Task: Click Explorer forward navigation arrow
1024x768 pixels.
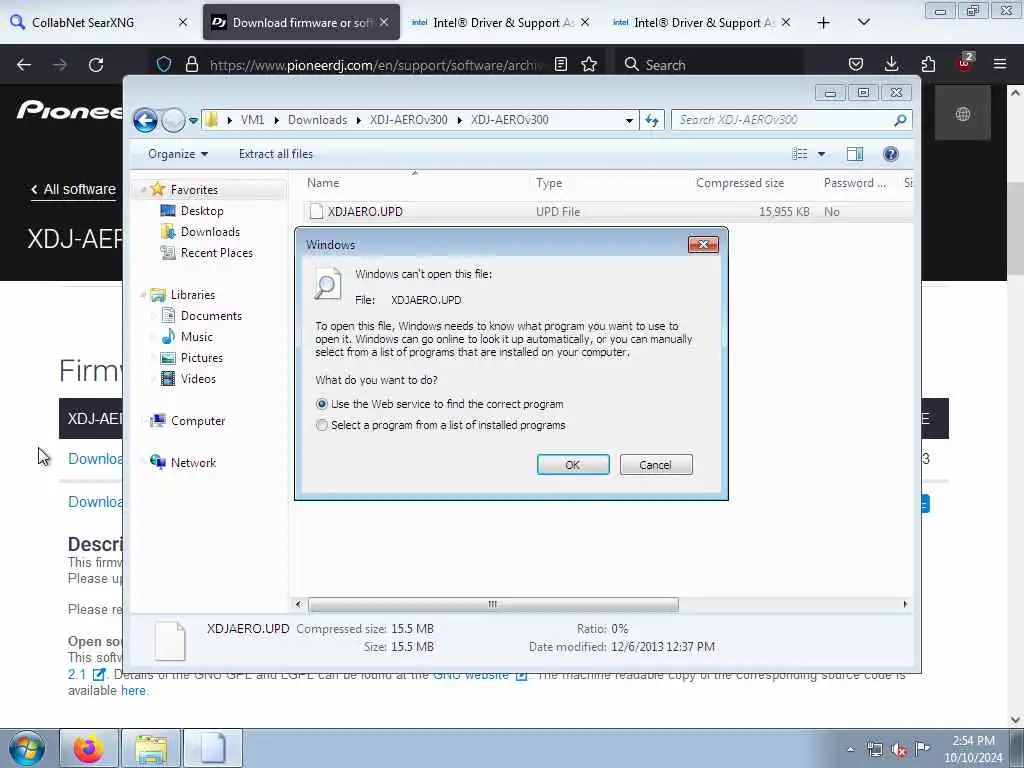Action: point(173,120)
